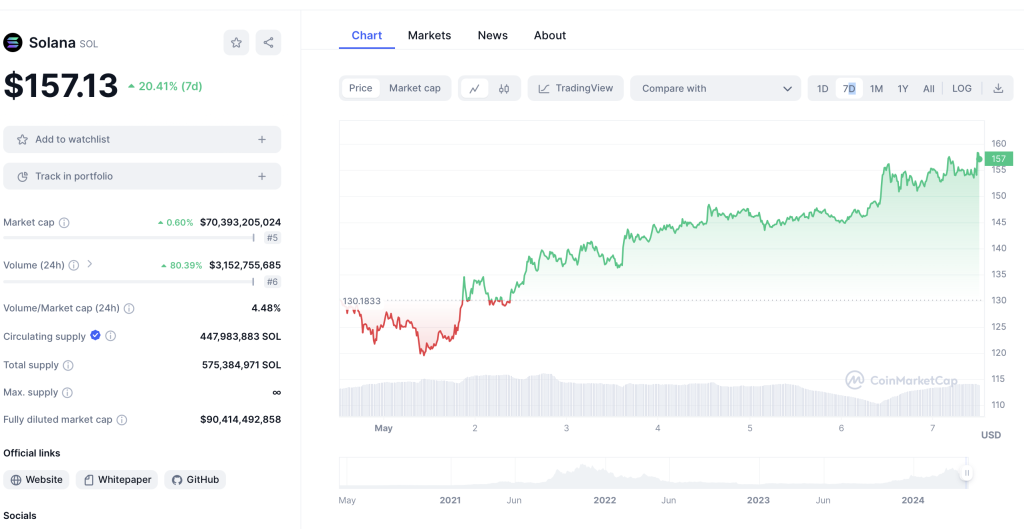Click the verified circulating supply badge
This screenshot has height=529, width=1024.
[95, 335]
